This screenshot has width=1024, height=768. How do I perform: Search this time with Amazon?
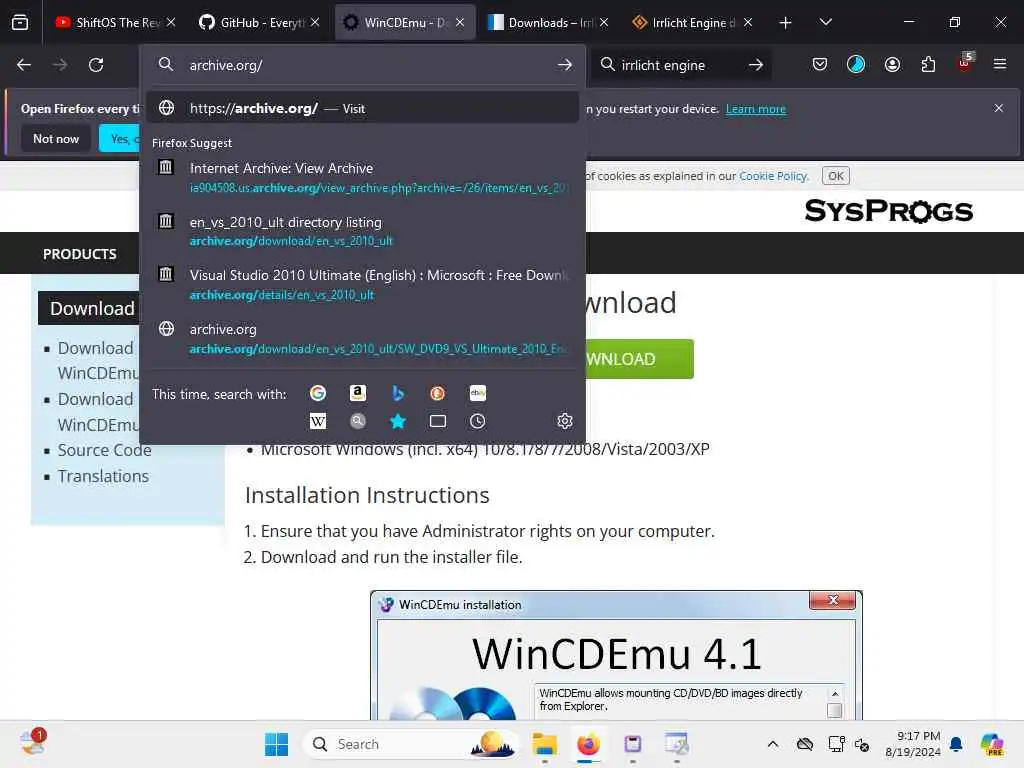[358, 392]
